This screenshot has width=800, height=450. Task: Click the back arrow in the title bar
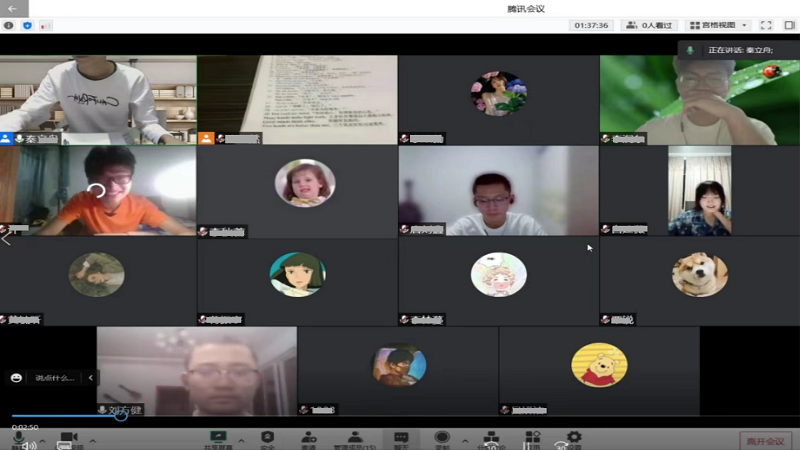(13, 9)
